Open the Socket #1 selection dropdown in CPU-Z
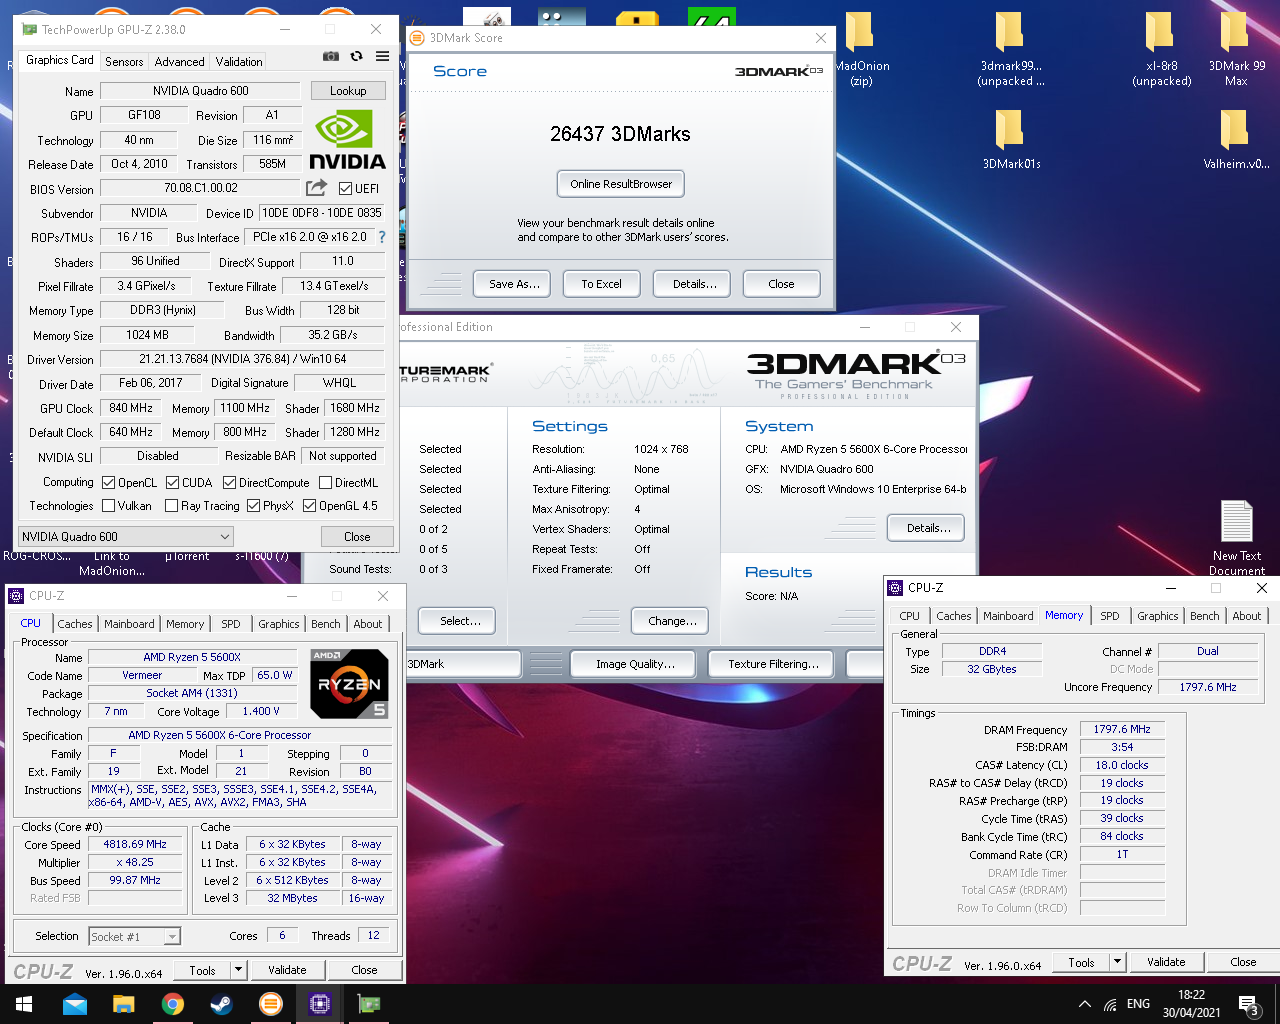Viewport: 1280px width, 1024px height. coord(135,936)
